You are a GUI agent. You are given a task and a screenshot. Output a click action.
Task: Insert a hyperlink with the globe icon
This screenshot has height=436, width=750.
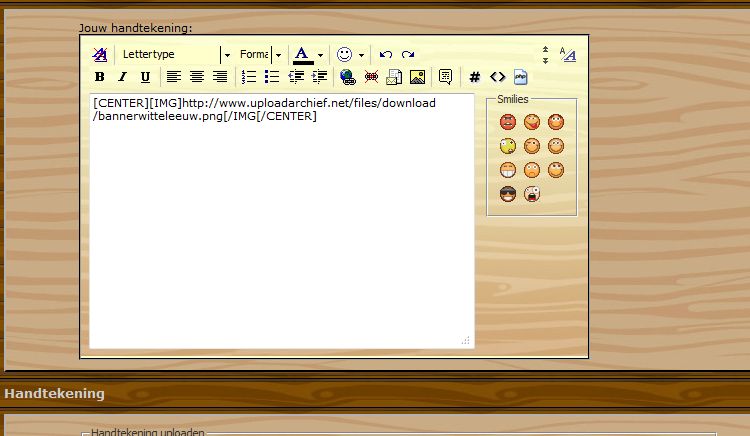(347, 77)
